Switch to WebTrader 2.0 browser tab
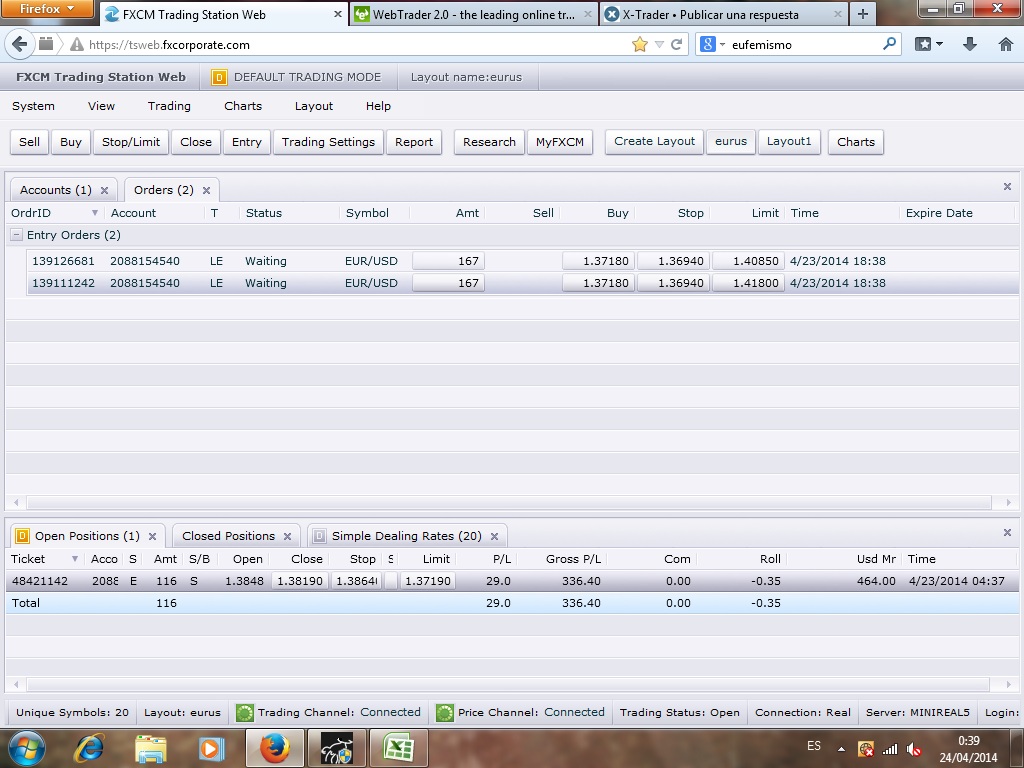Image resolution: width=1024 pixels, height=768 pixels. [x=473, y=14]
